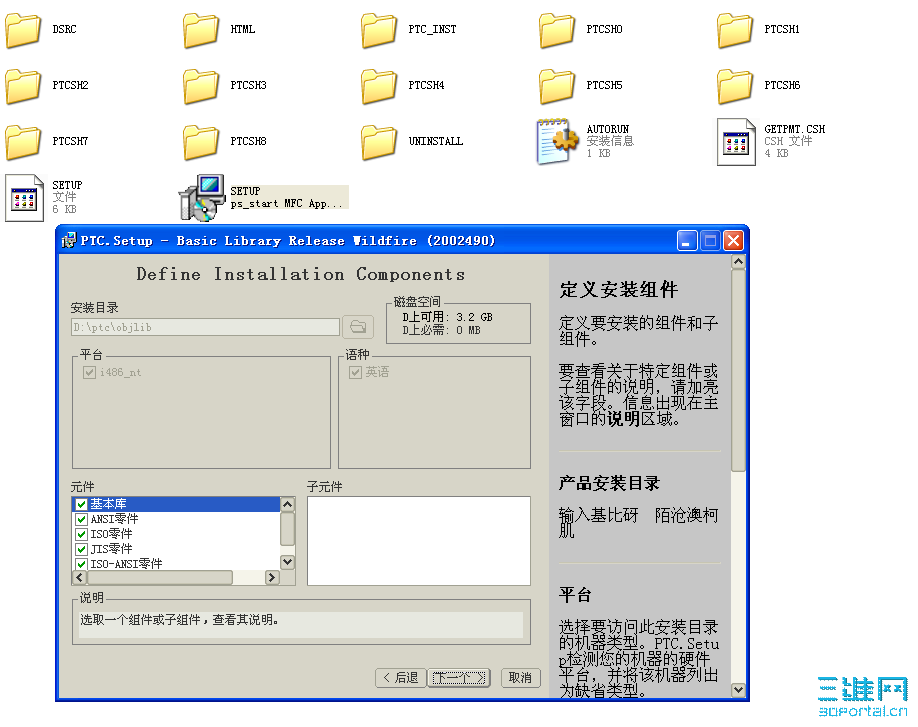
Task: Click the PTC.Setup title bar icon
Action: pyautogui.click(x=68, y=240)
